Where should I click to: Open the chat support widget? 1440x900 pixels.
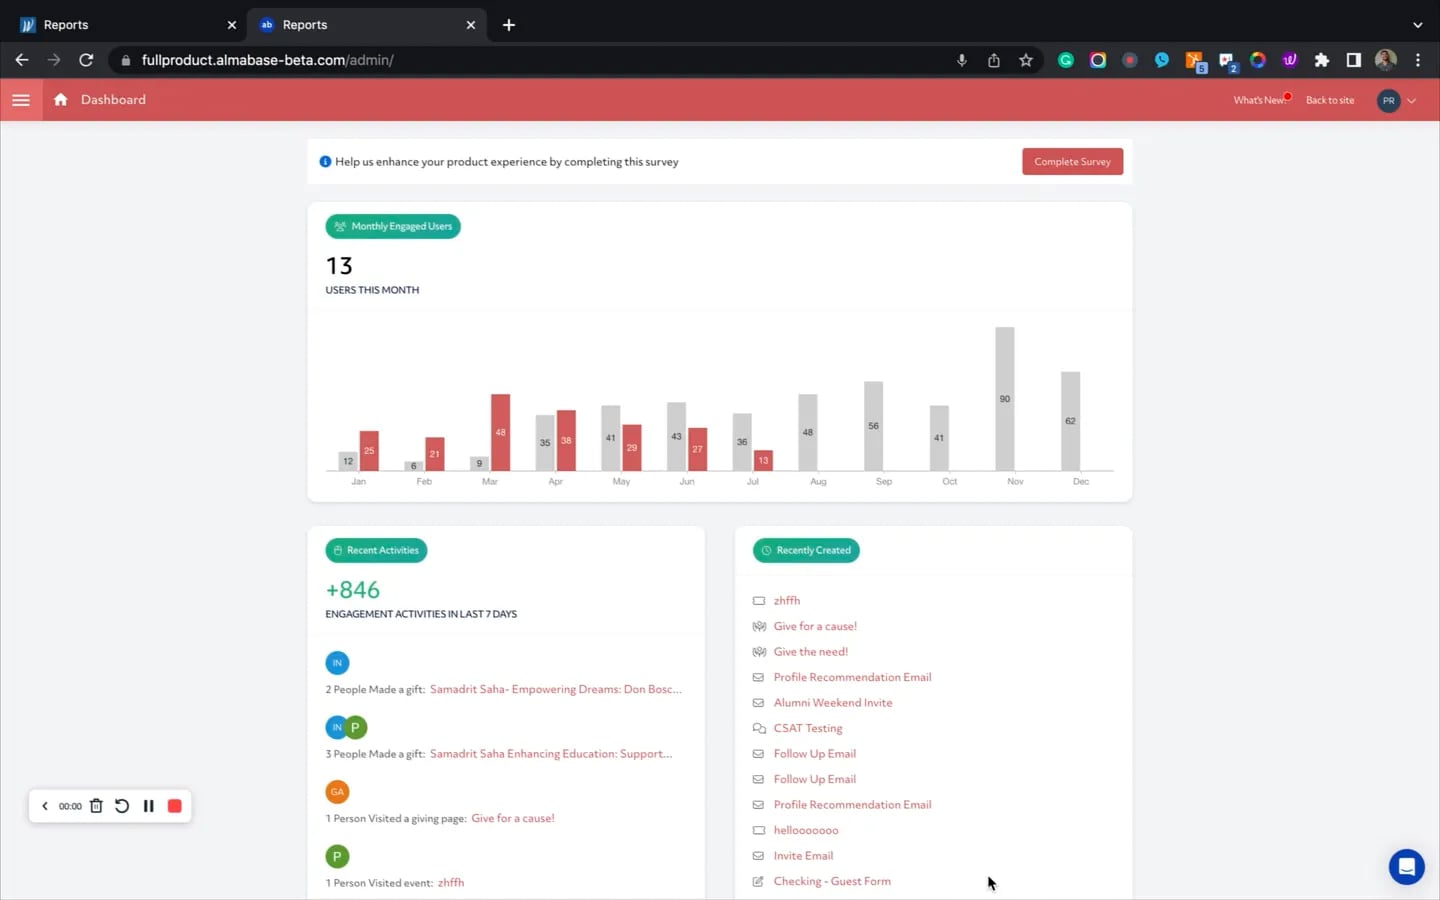pyautogui.click(x=1406, y=867)
